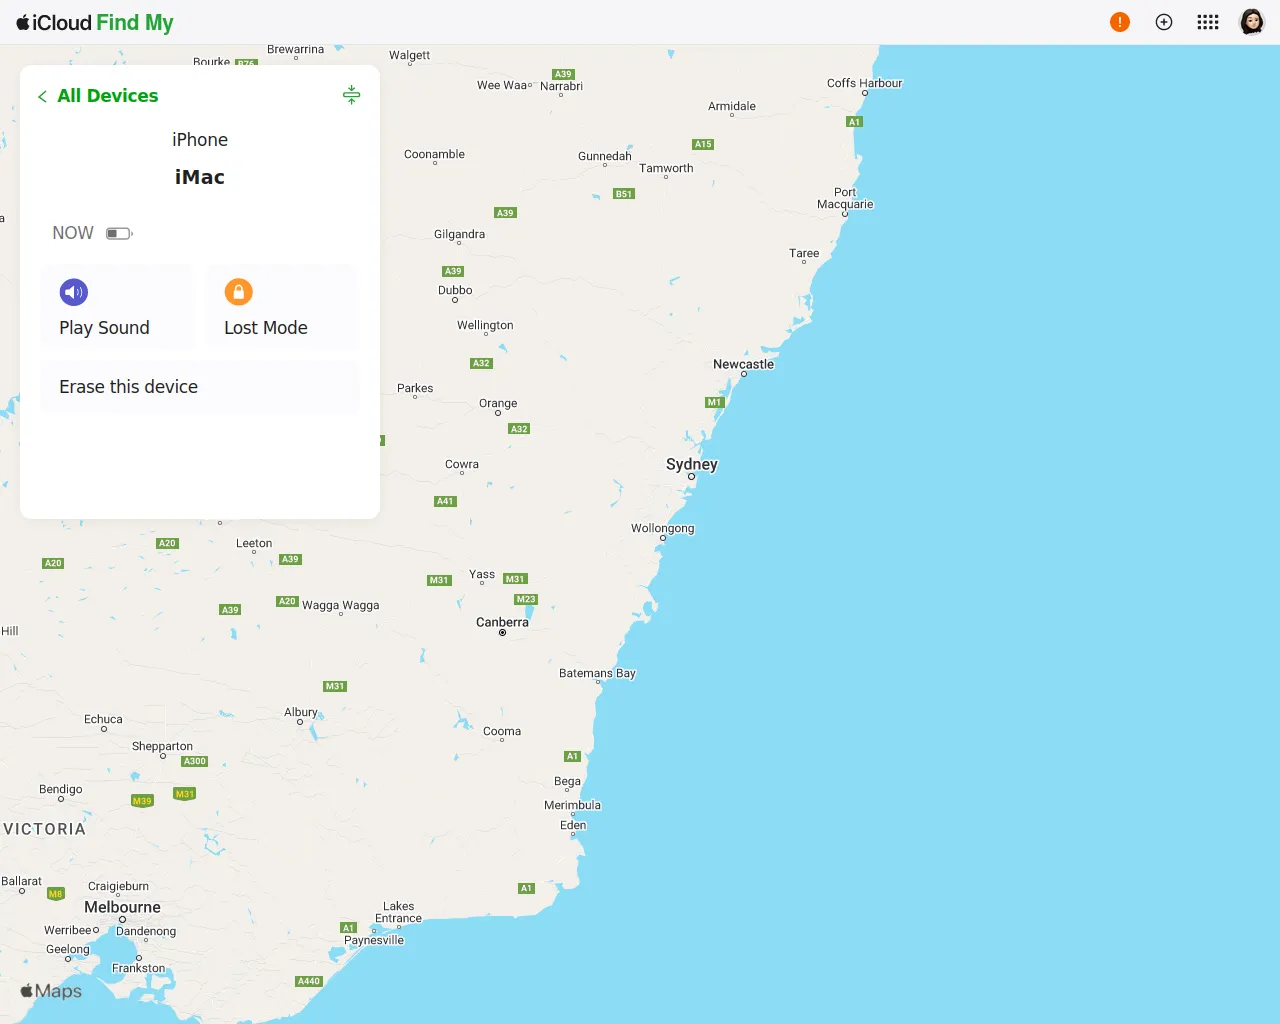Viewport: 1280px width, 1024px height.
Task: Click the iMac device name
Action: [200, 177]
